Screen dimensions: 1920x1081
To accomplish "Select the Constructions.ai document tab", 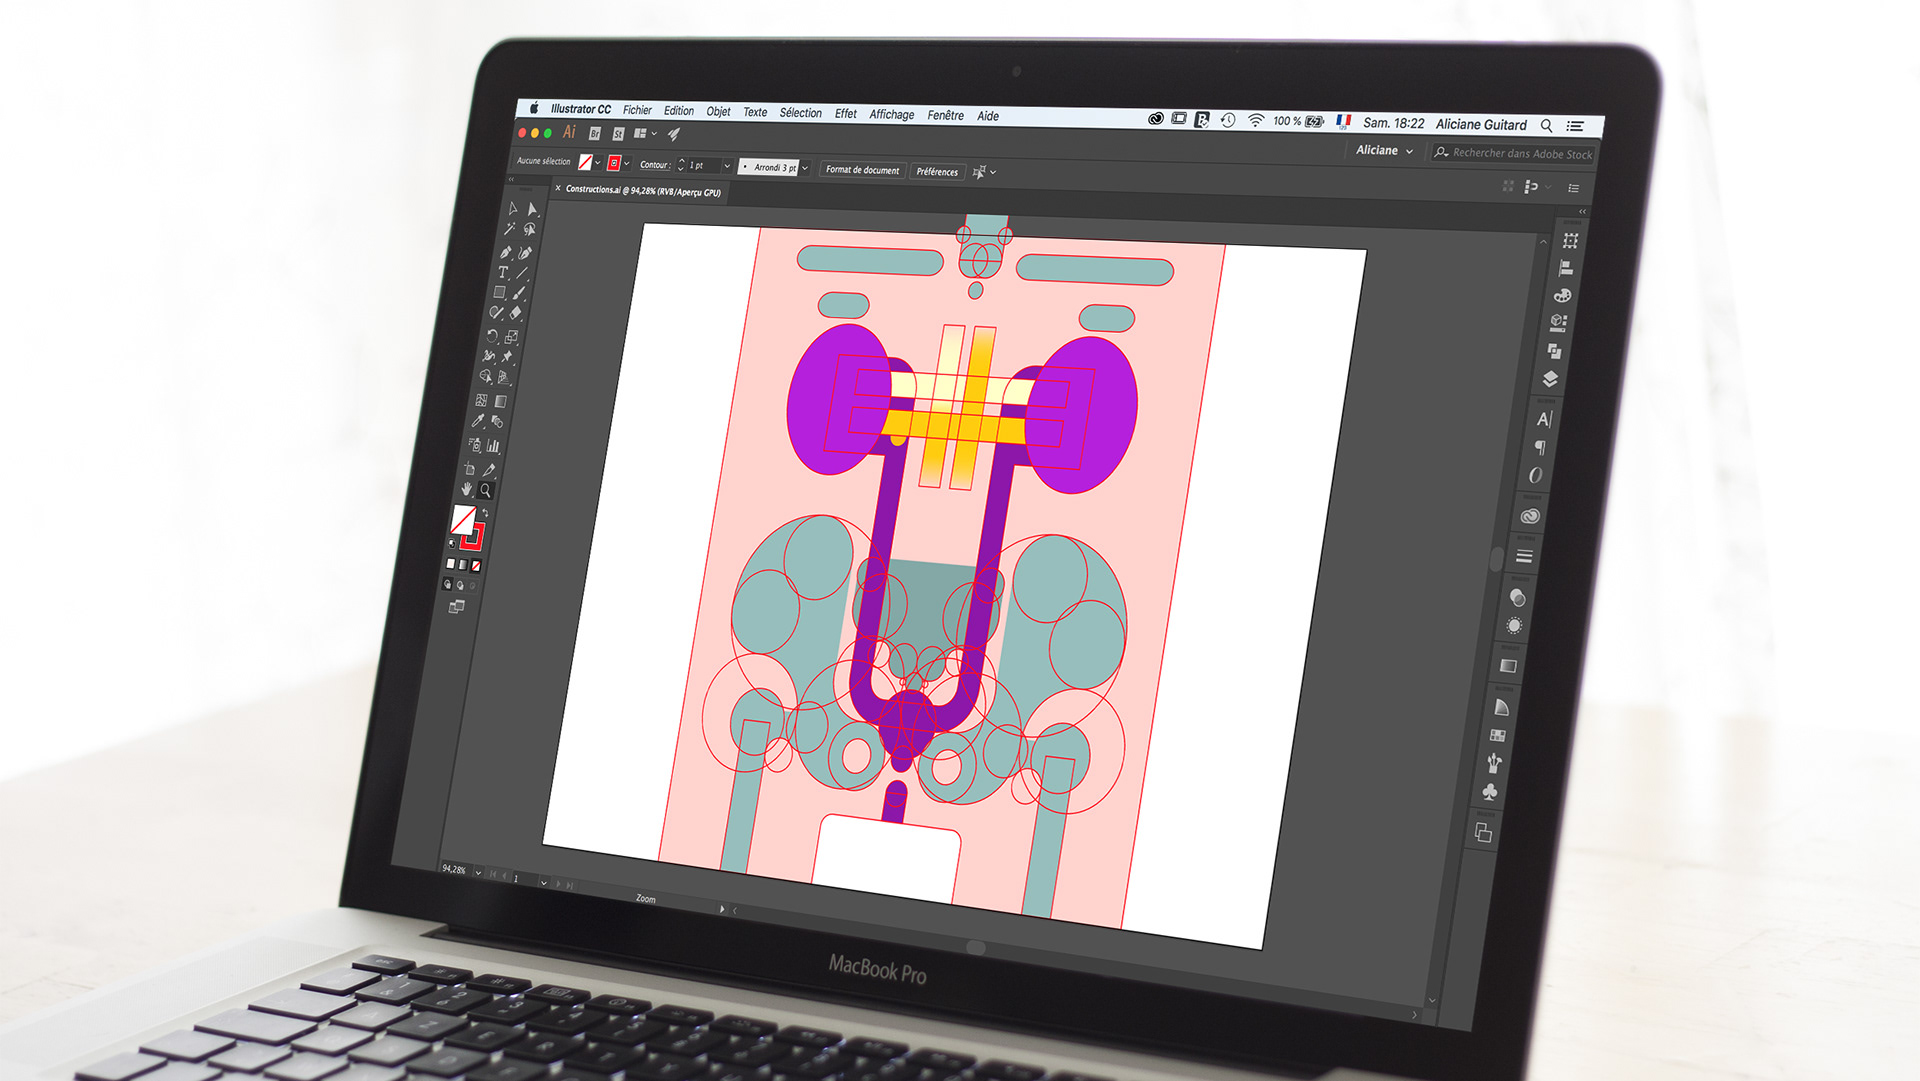I will pyautogui.click(x=642, y=190).
